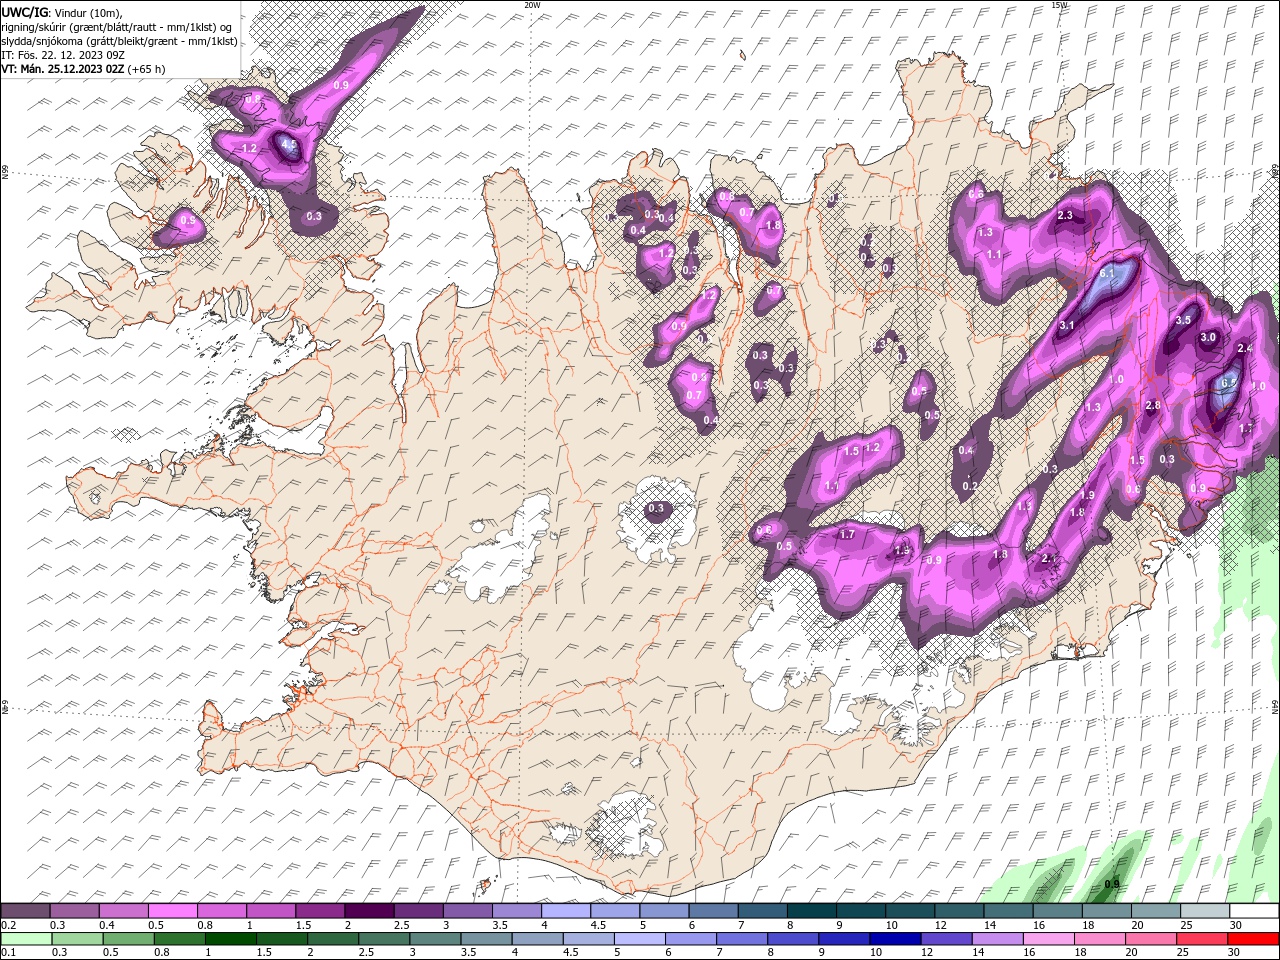Image resolution: width=1280 pixels, height=960 pixels.
Task: Click the '0.1' label on the rain scale
Action: point(8,953)
